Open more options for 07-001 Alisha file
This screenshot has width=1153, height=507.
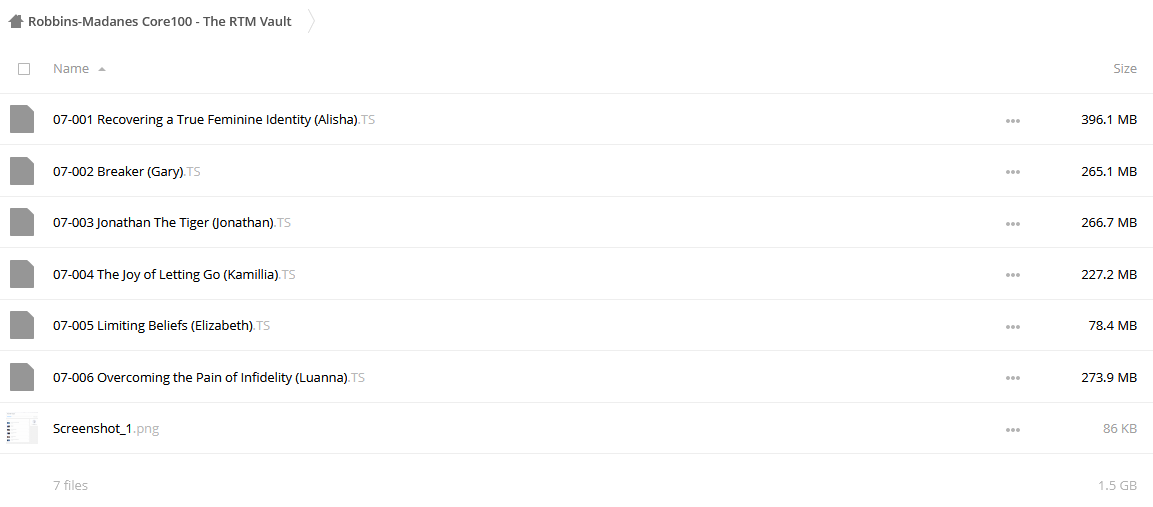(1013, 121)
